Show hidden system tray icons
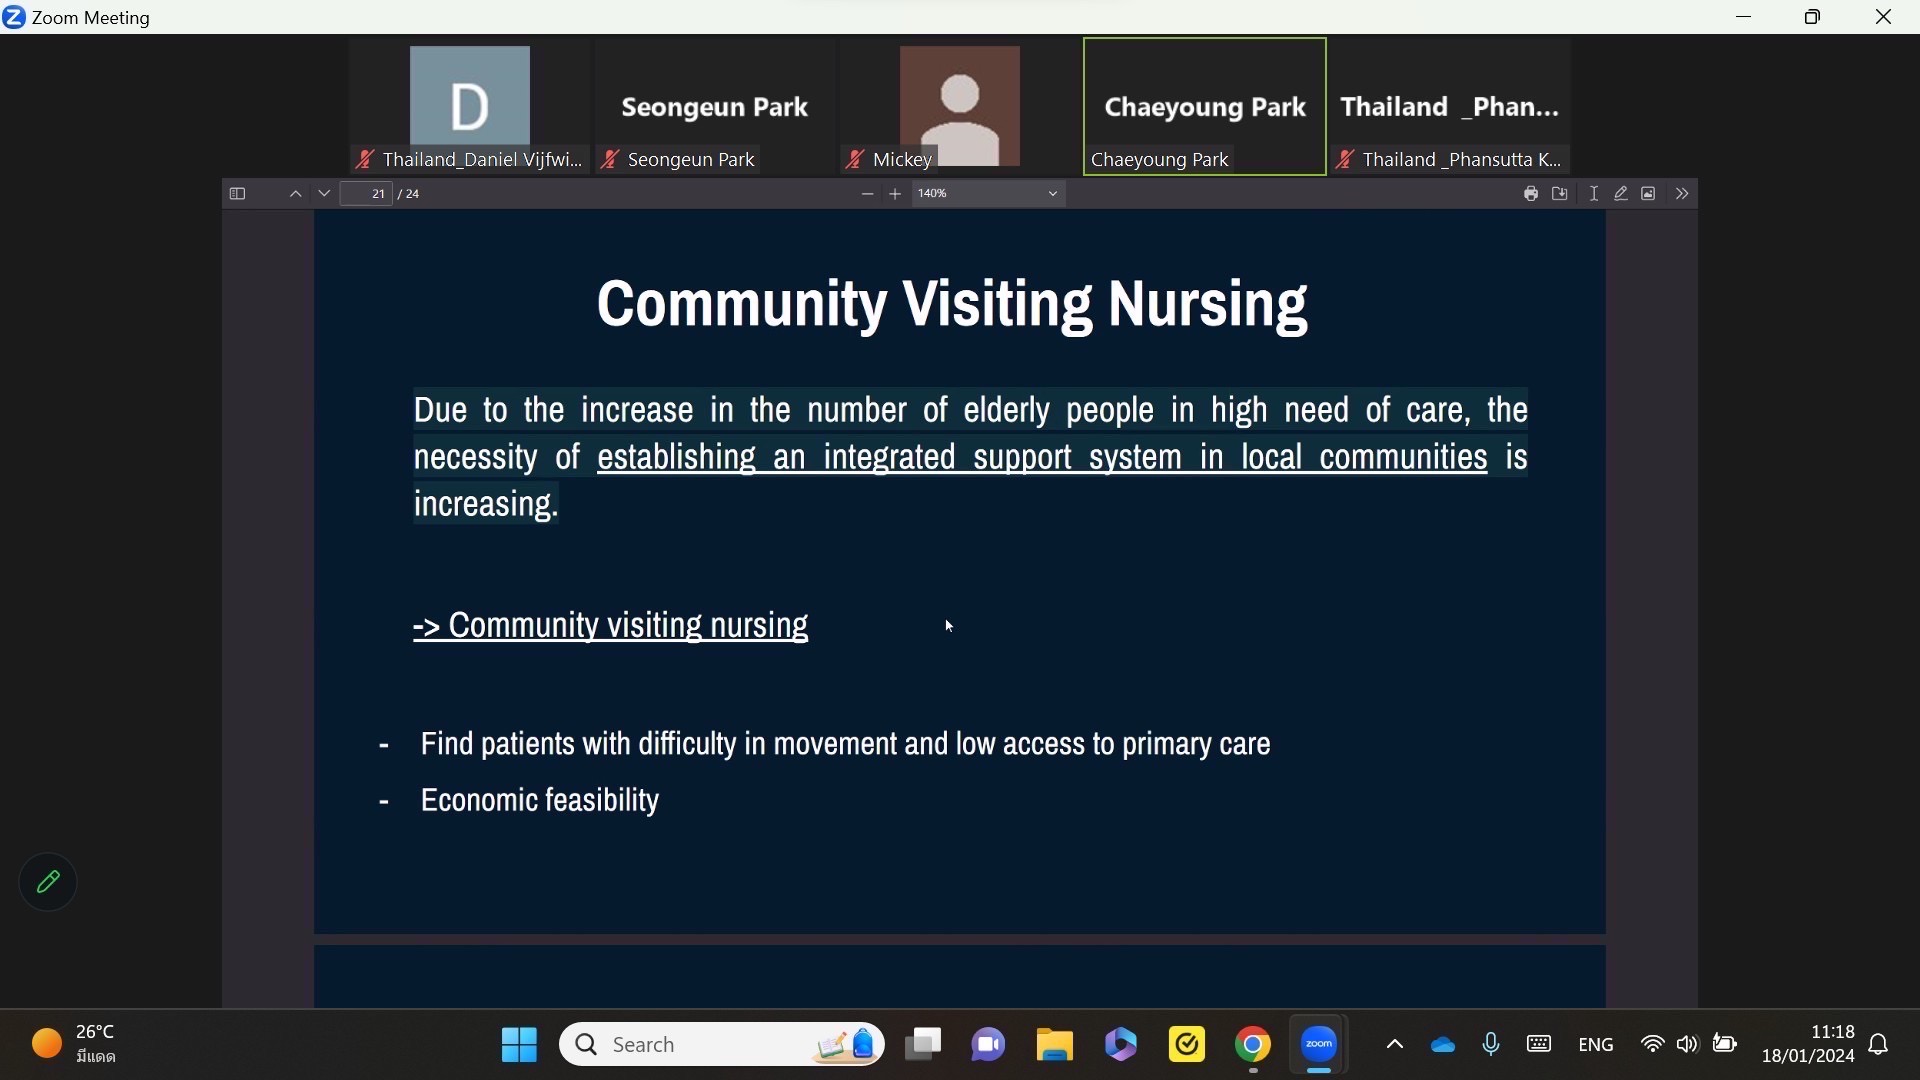 click(1395, 1046)
